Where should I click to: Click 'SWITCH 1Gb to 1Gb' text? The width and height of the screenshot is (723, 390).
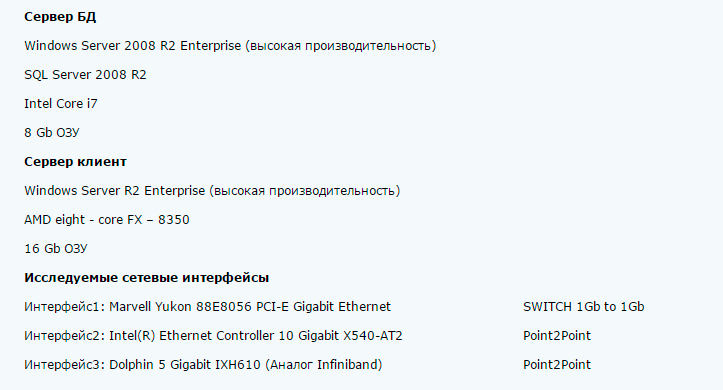click(584, 307)
